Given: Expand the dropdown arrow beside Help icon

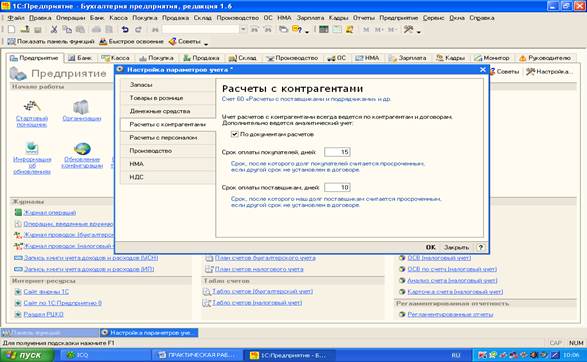Looking at the screenshot, I should click(x=307, y=31).
